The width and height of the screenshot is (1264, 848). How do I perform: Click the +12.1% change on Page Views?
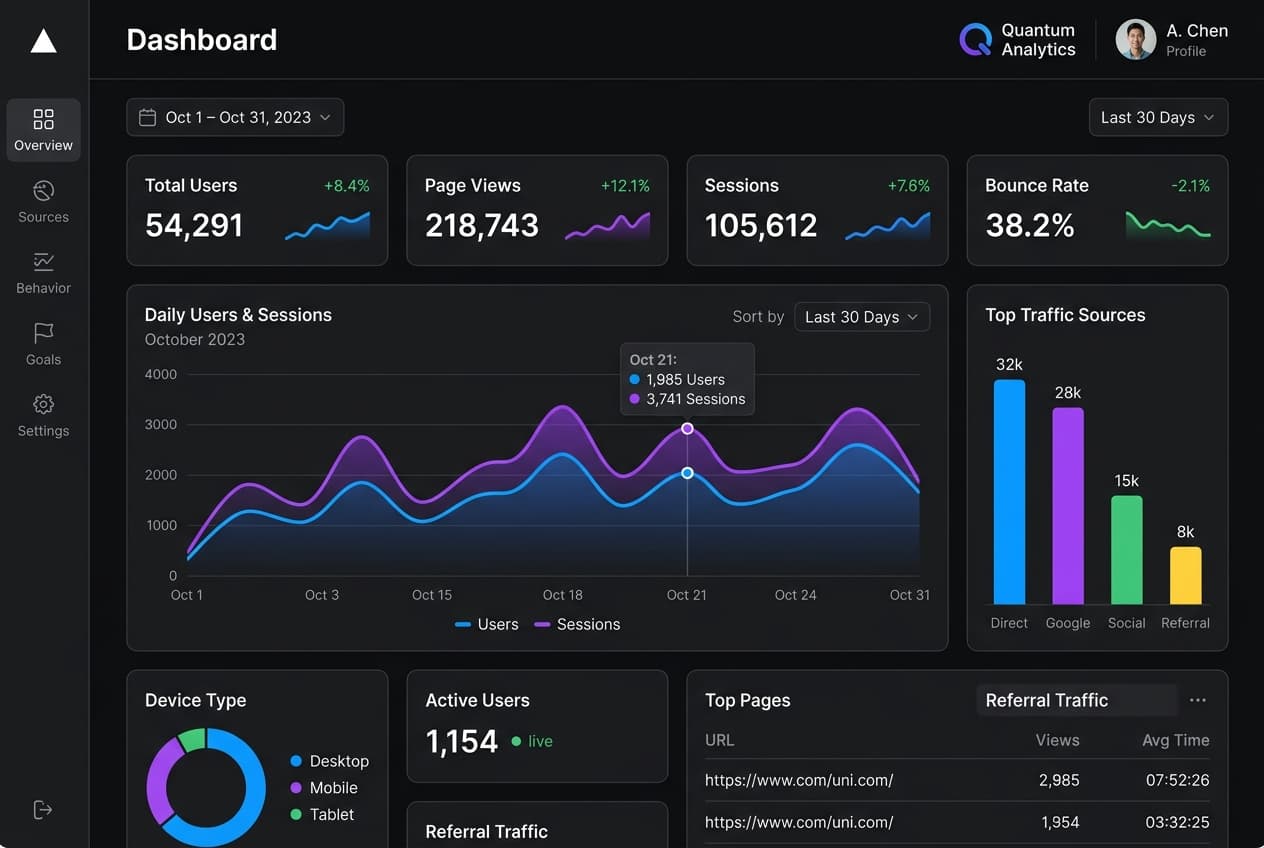[625, 186]
